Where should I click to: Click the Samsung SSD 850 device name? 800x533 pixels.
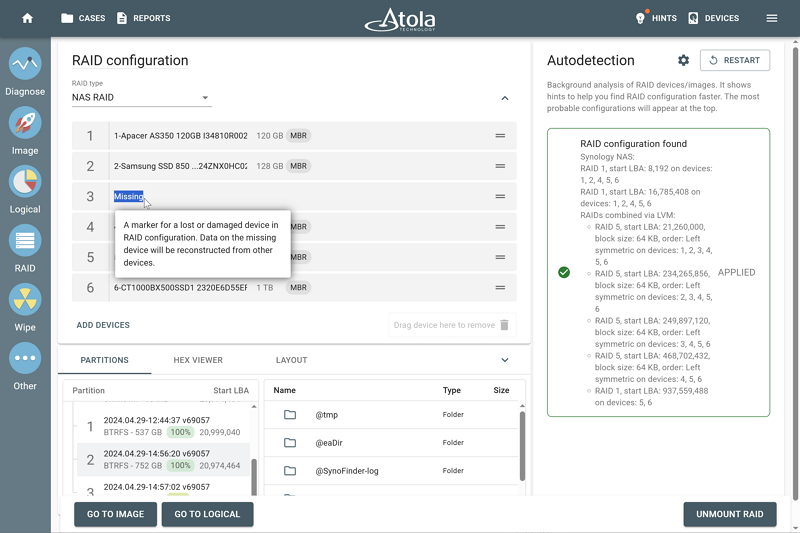point(181,166)
